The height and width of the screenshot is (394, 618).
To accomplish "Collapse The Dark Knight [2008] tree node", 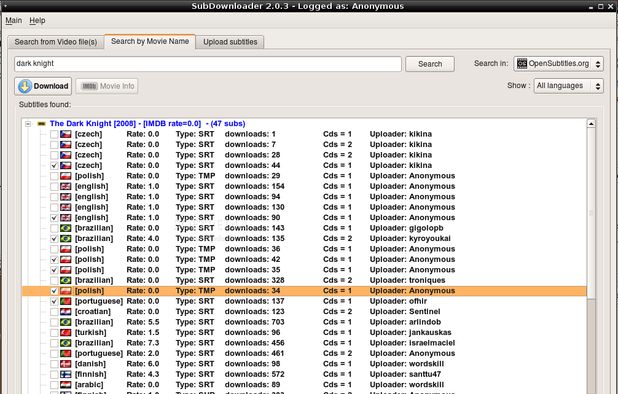I will click(x=28, y=124).
